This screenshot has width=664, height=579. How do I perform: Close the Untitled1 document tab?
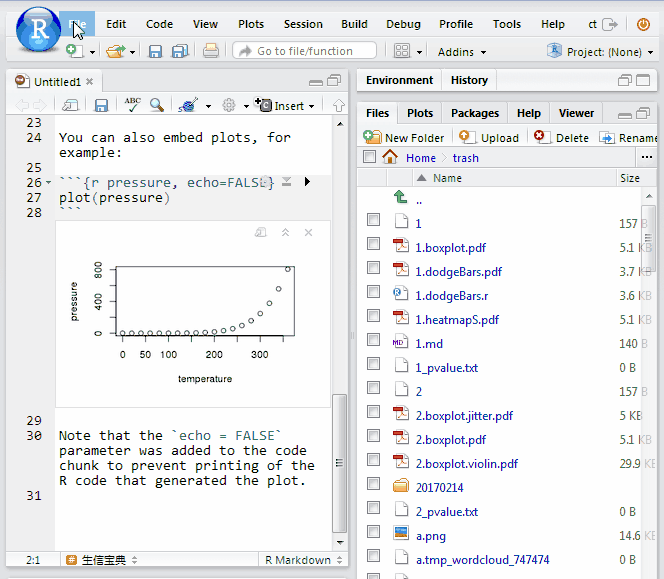point(89,81)
